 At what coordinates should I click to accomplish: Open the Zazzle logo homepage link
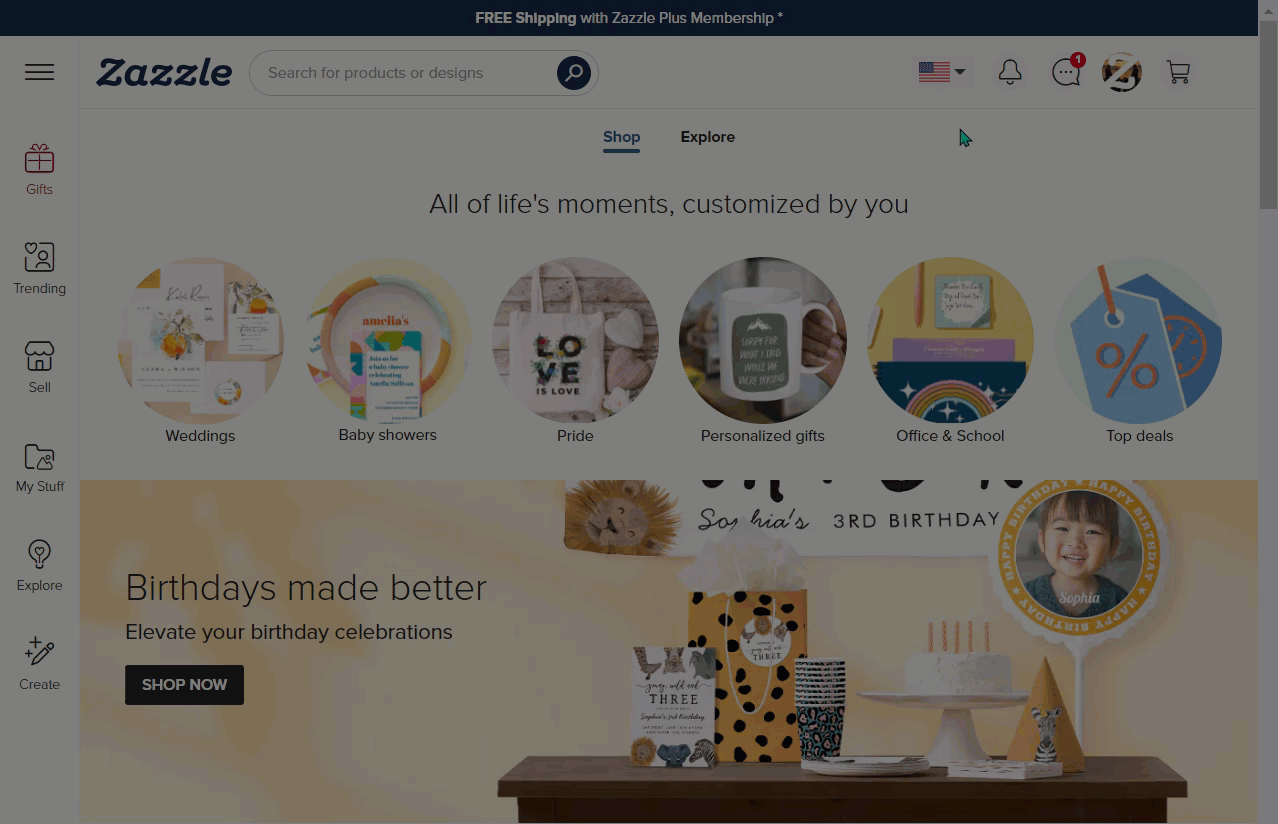coord(164,73)
